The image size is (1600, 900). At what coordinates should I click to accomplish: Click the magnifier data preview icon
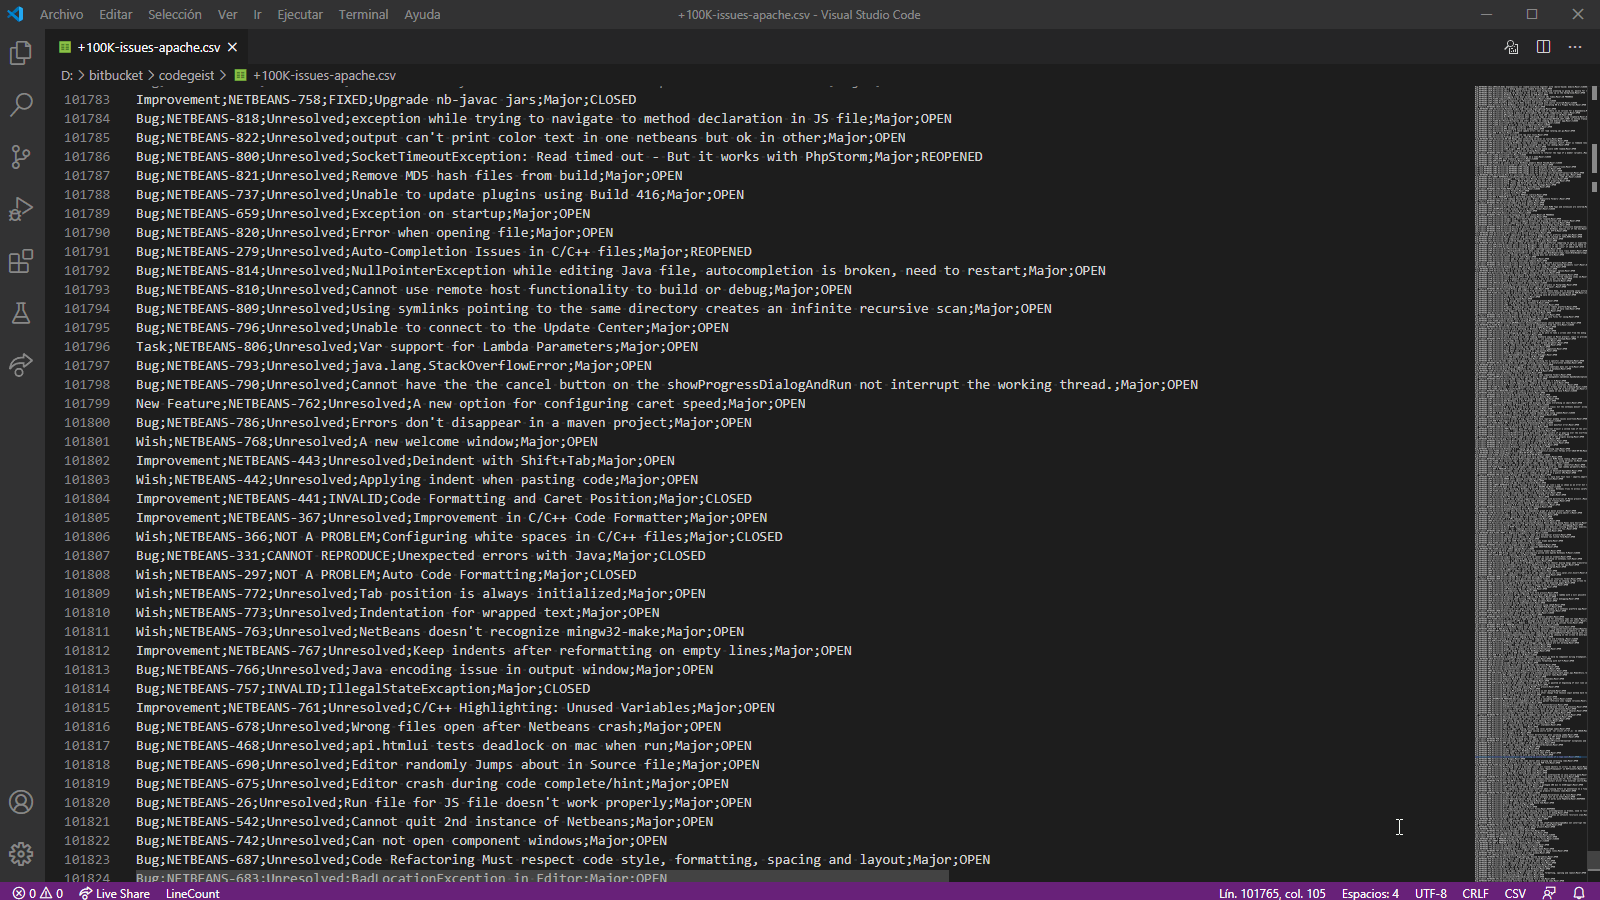(x=1512, y=47)
